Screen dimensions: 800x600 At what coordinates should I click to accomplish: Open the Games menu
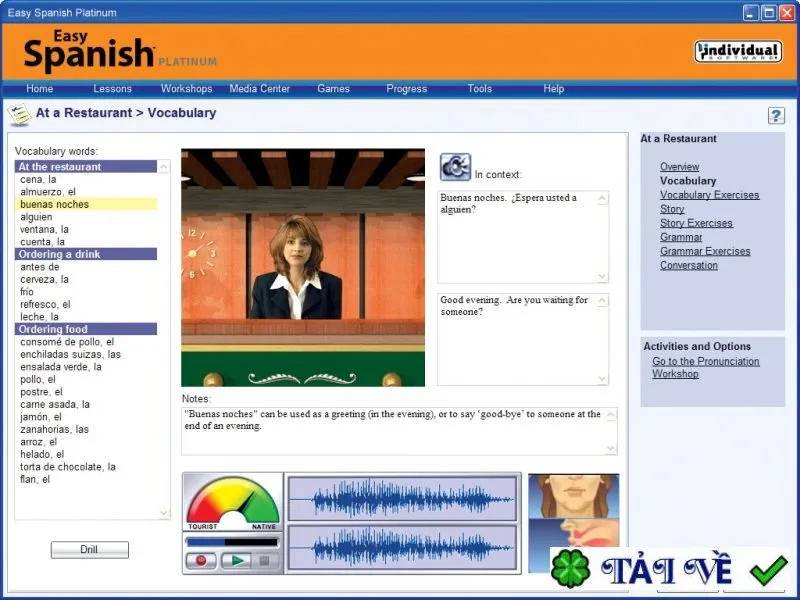[333, 89]
